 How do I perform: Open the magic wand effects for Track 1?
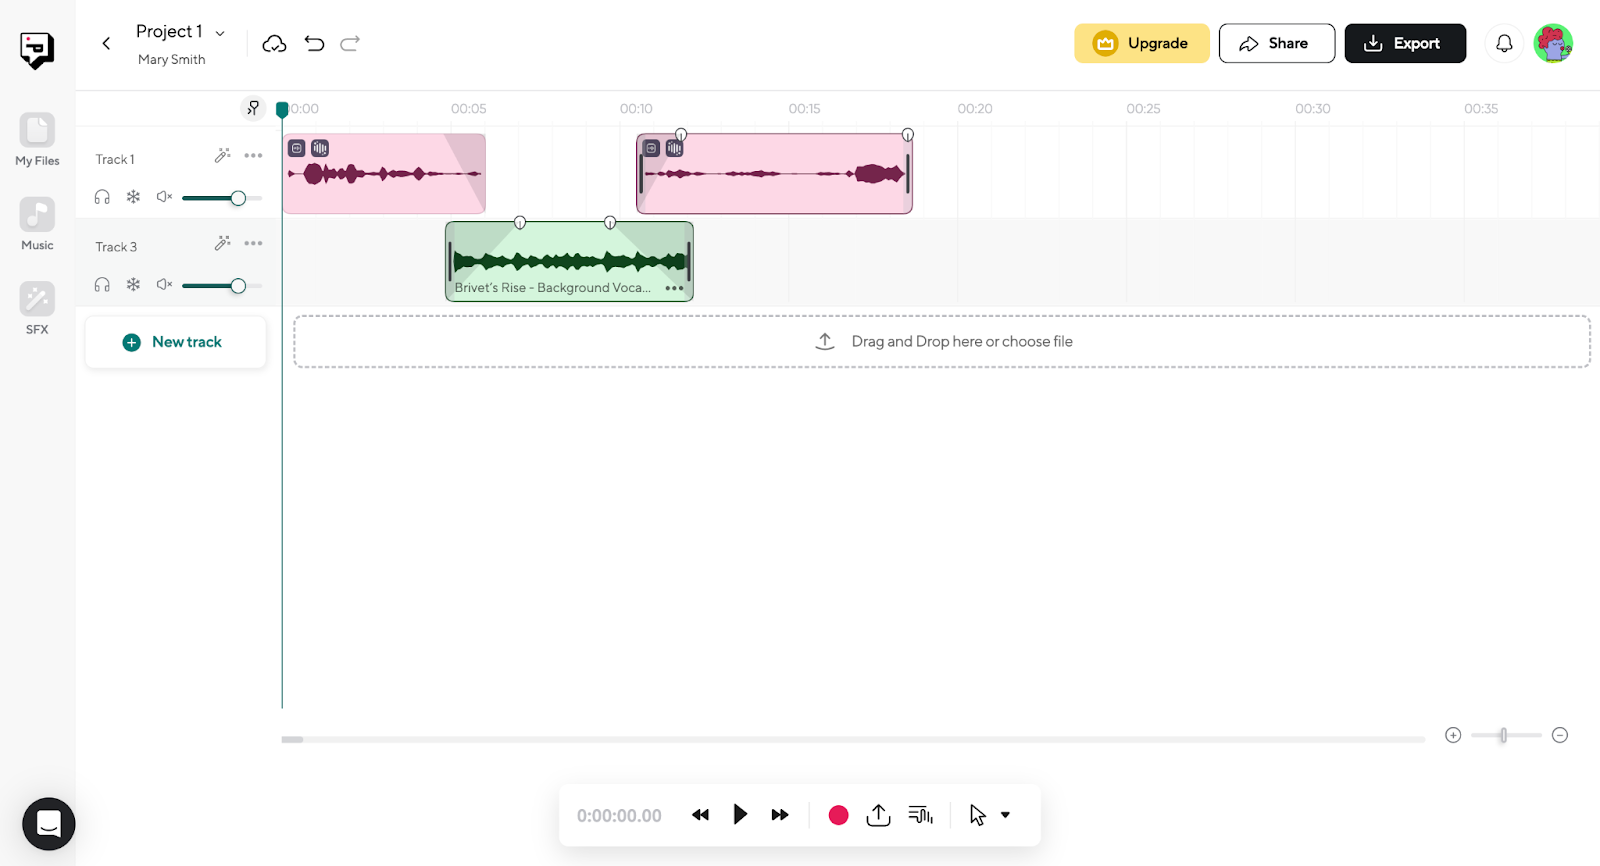point(222,155)
